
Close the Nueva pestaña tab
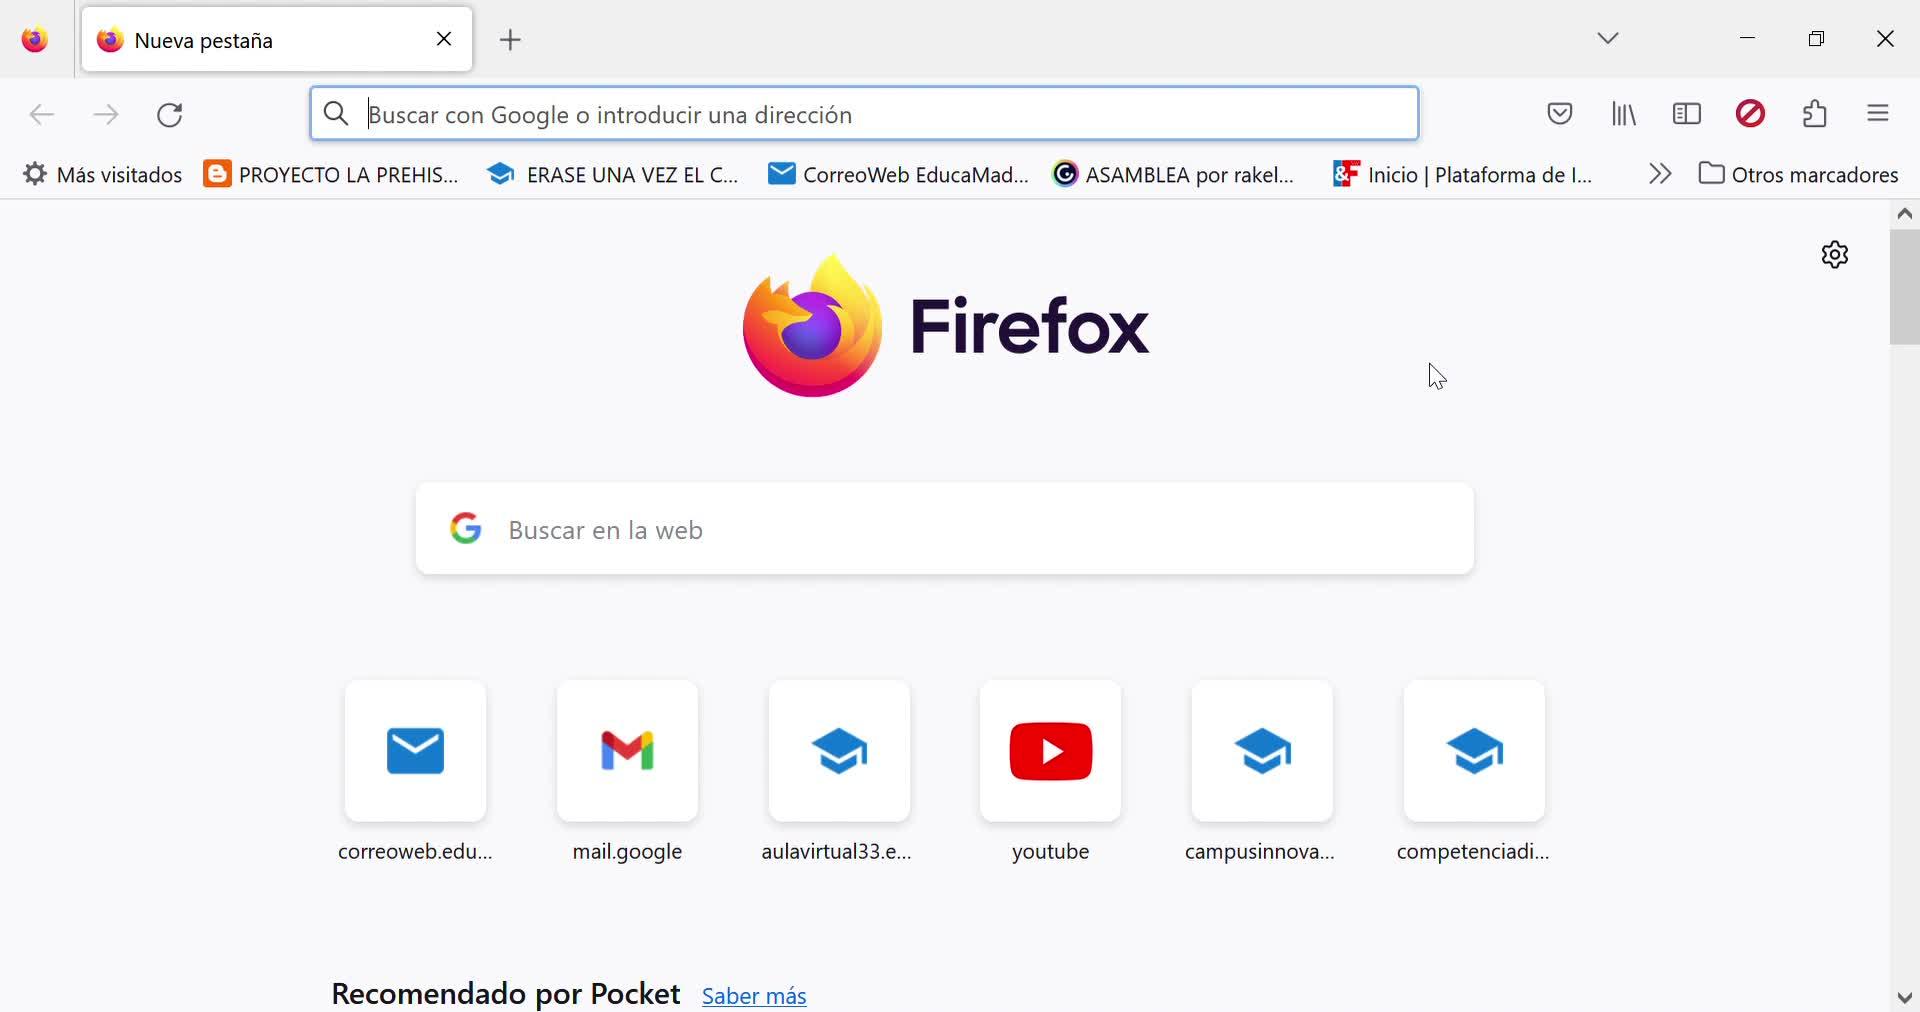point(445,40)
